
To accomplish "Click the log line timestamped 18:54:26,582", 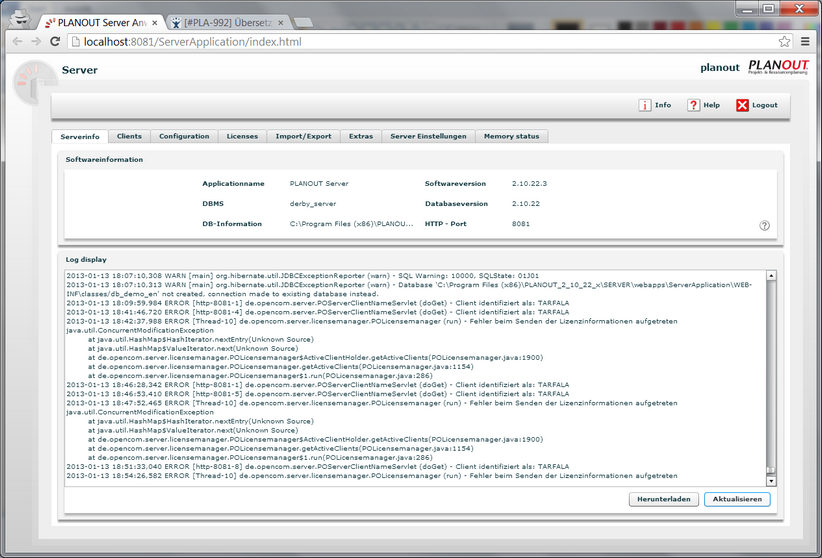I will point(372,476).
